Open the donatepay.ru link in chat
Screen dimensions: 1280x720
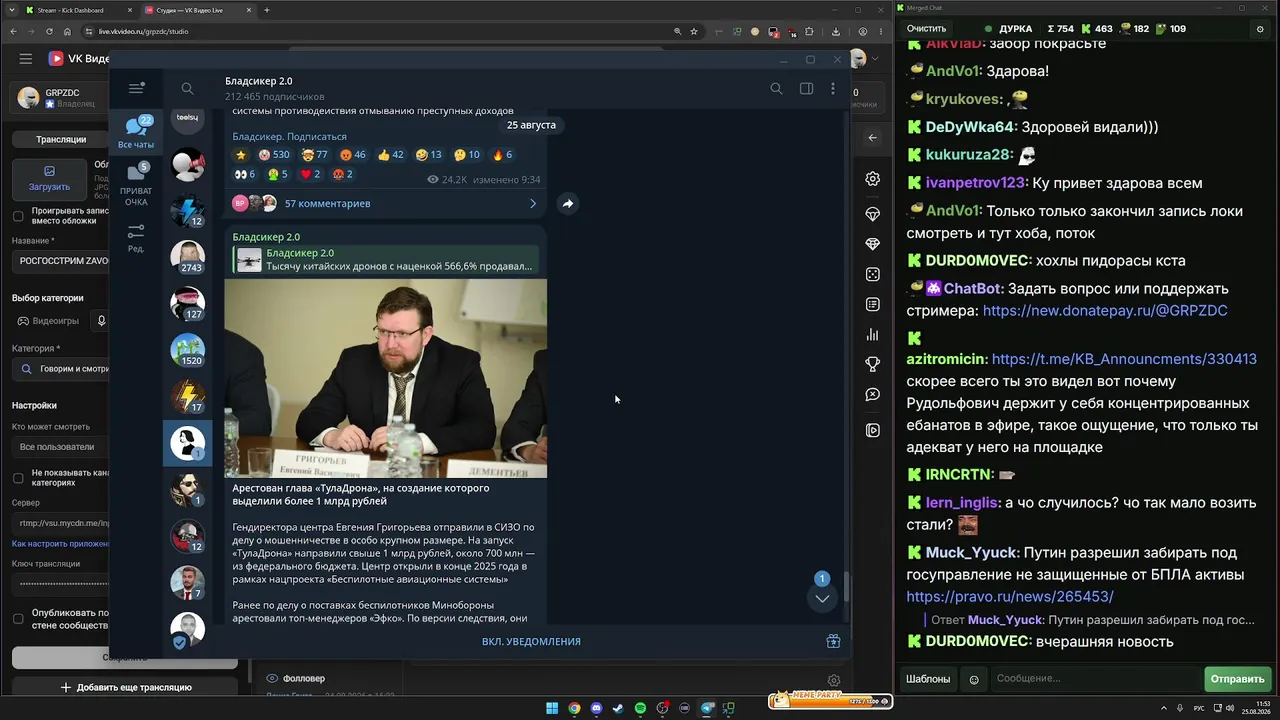tap(1105, 311)
